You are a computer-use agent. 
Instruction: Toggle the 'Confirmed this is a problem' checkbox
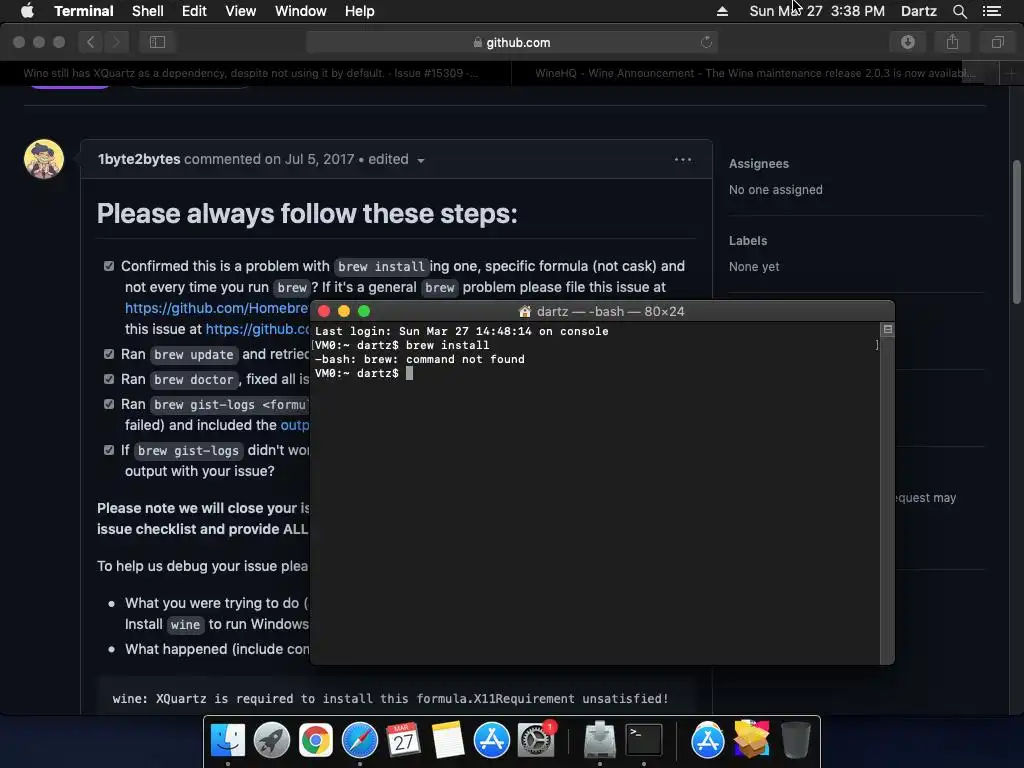coord(109,266)
